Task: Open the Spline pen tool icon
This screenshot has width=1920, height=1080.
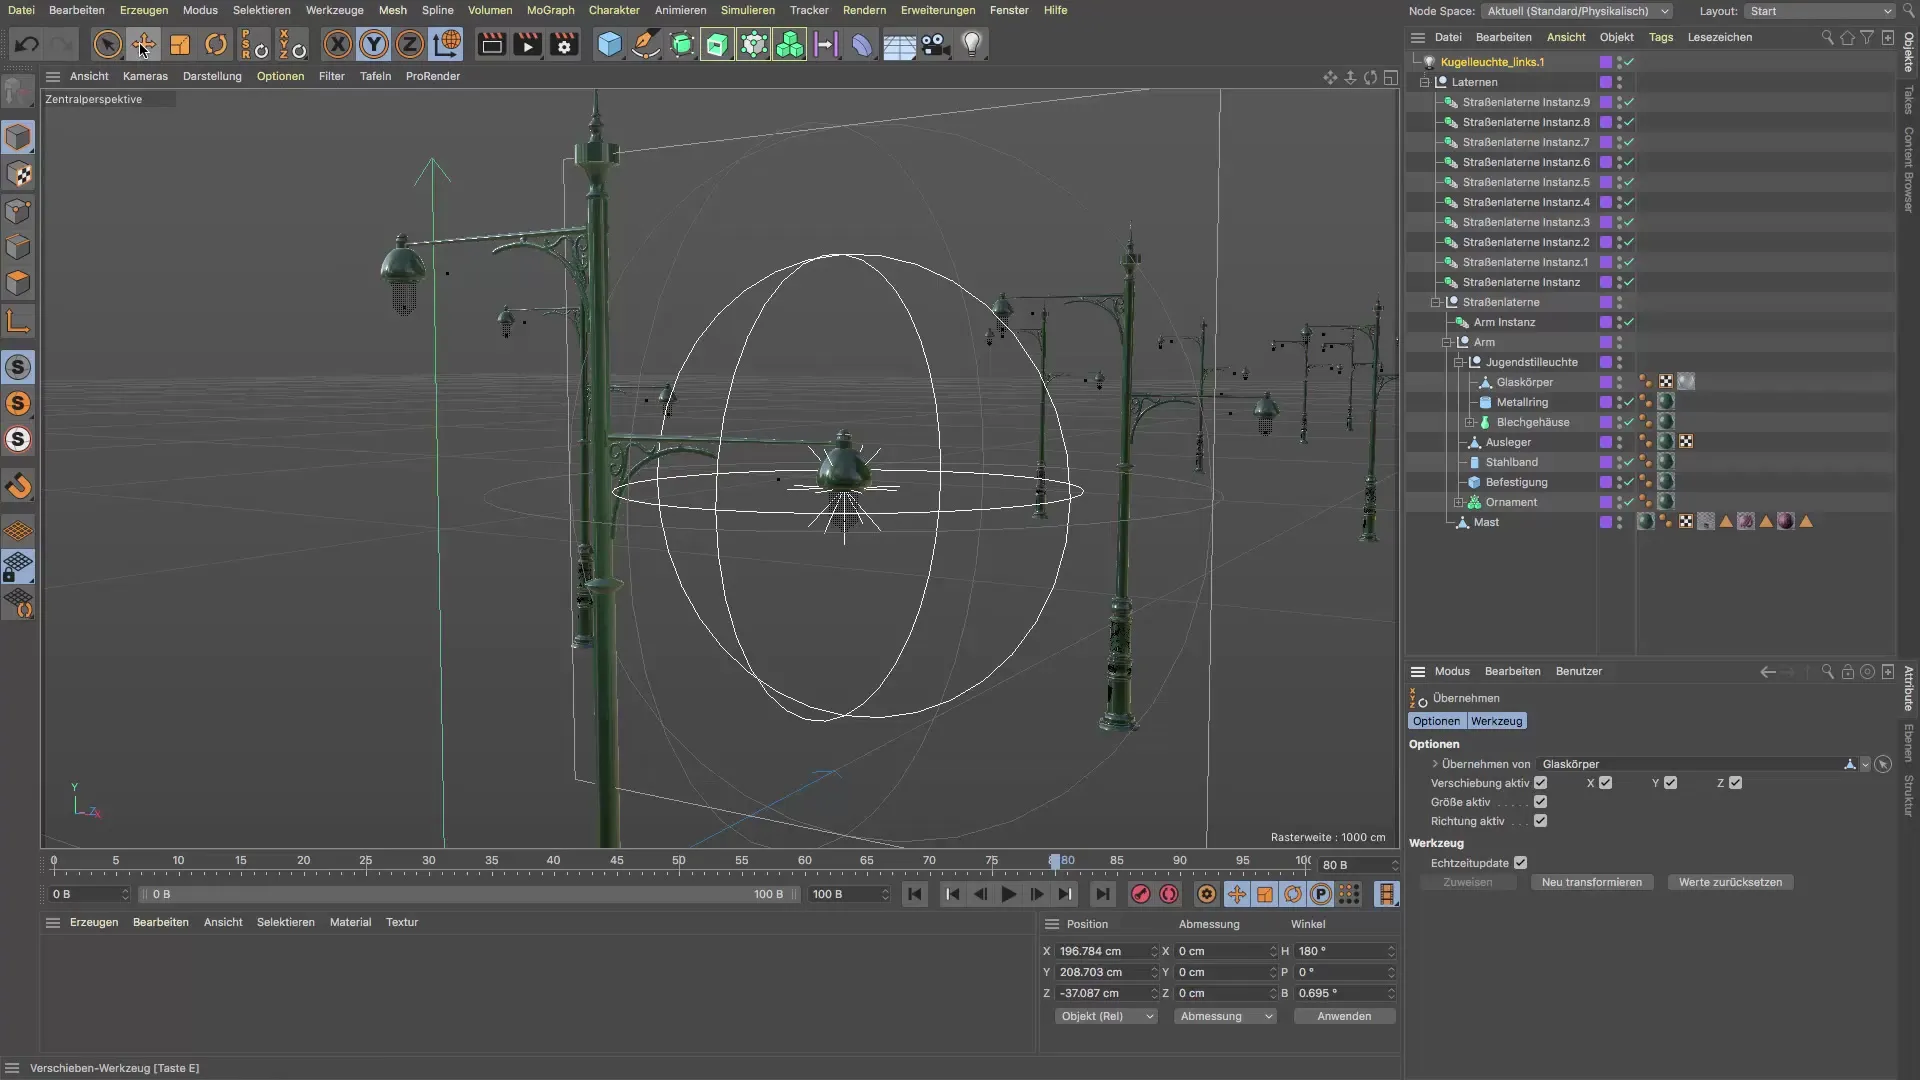Action: point(646,44)
